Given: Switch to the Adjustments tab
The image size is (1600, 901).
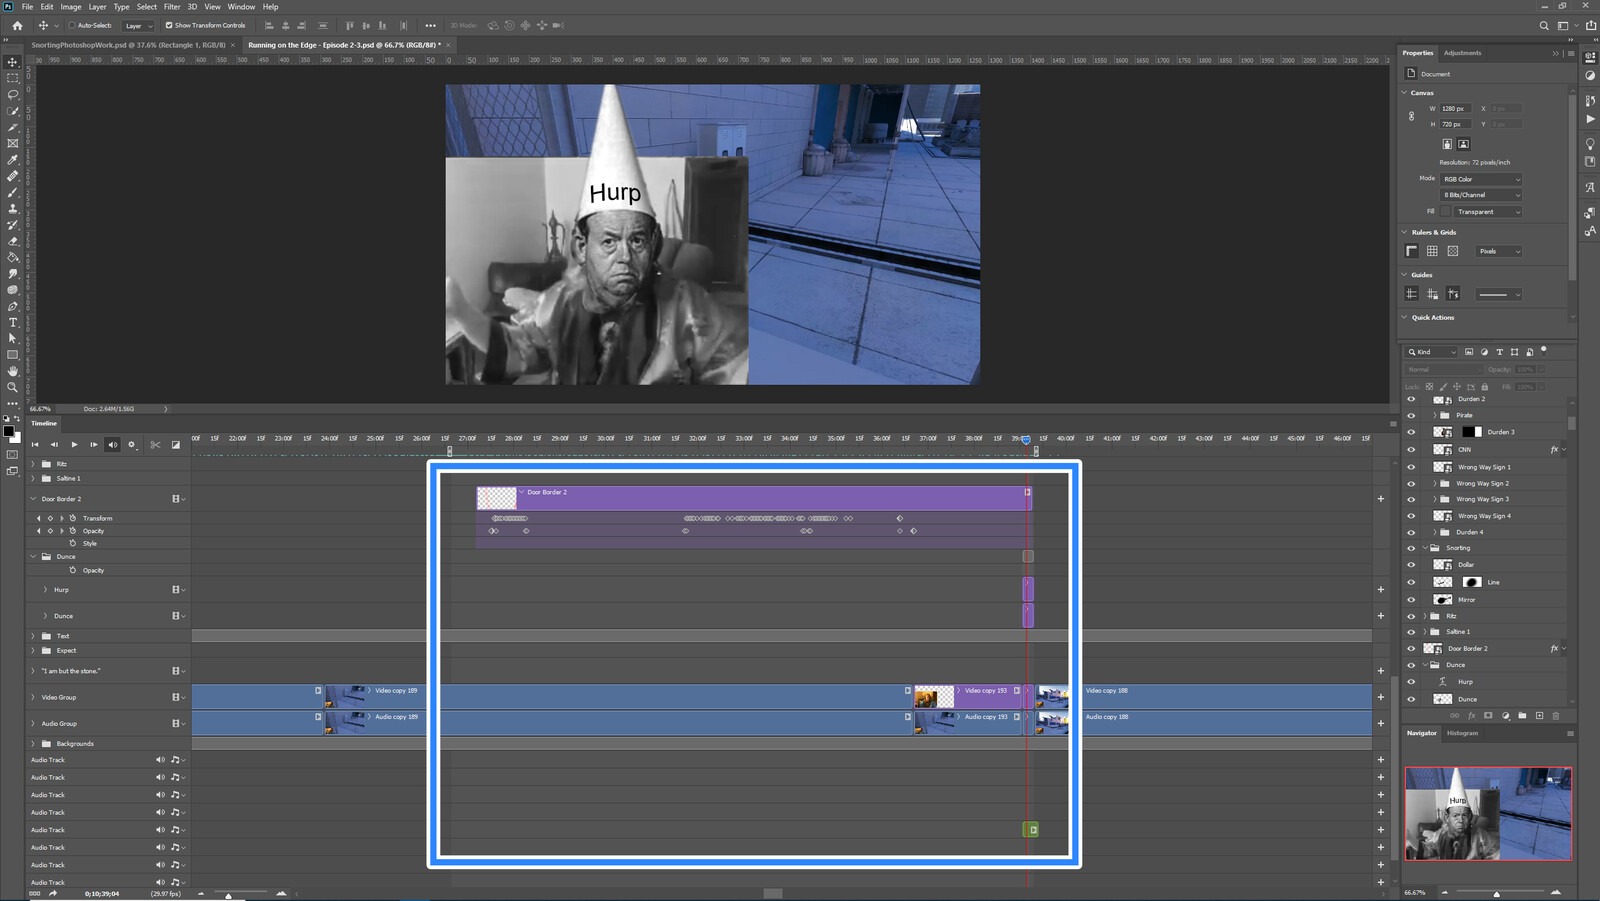Looking at the screenshot, I should pos(1462,53).
